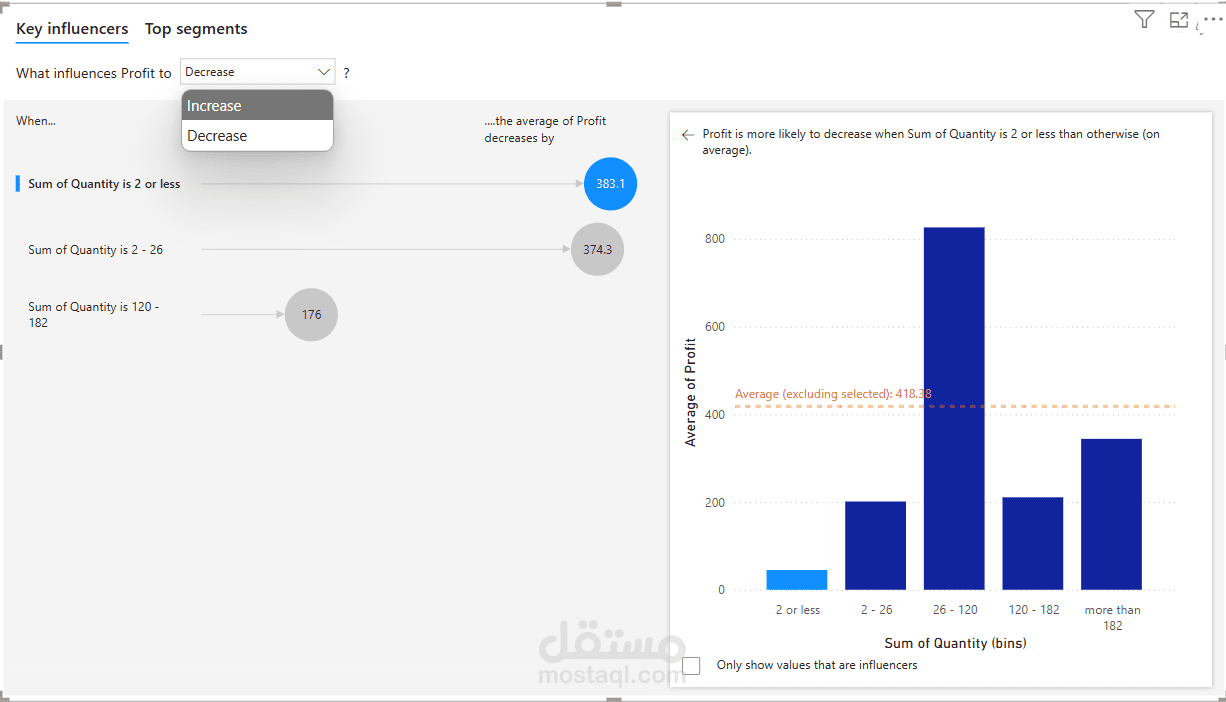Toggle Only show values that are influencers
Image resolution: width=1226 pixels, height=702 pixels.
(691, 665)
